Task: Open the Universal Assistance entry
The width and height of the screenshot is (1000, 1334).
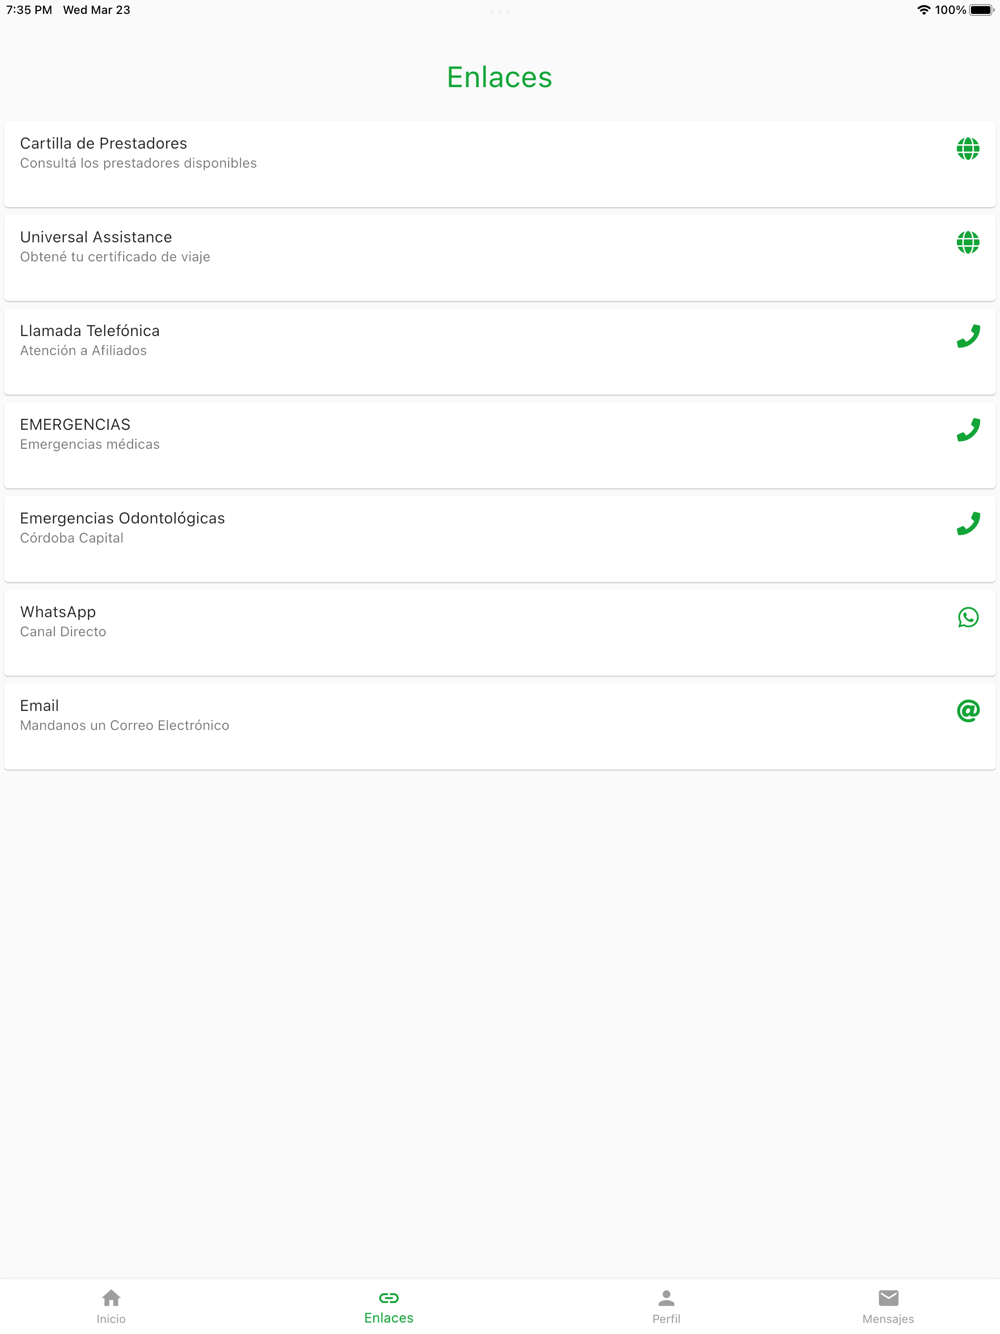Action: [96, 238]
